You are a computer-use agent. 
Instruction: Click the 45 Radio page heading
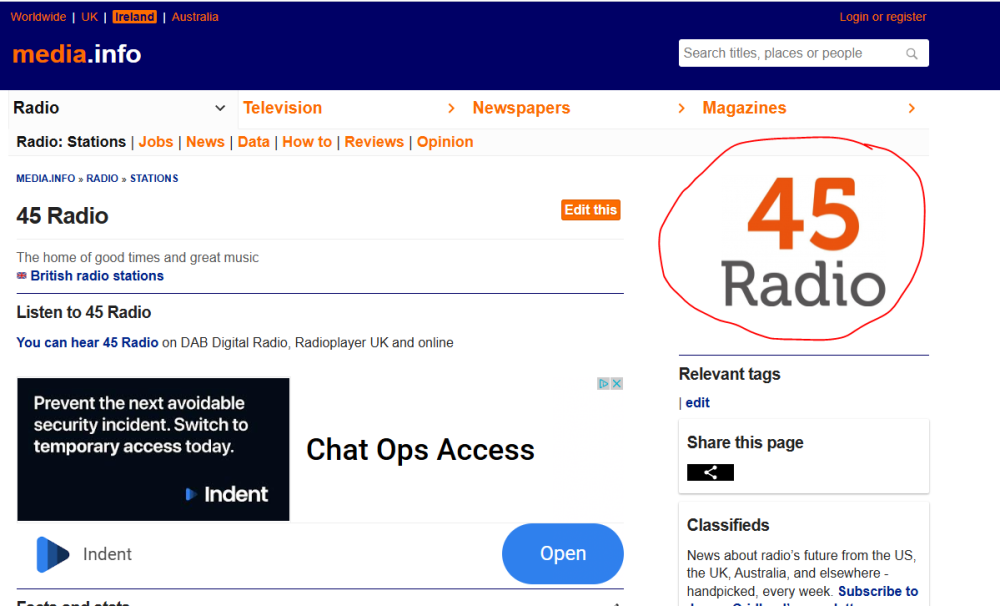(x=62, y=216)
